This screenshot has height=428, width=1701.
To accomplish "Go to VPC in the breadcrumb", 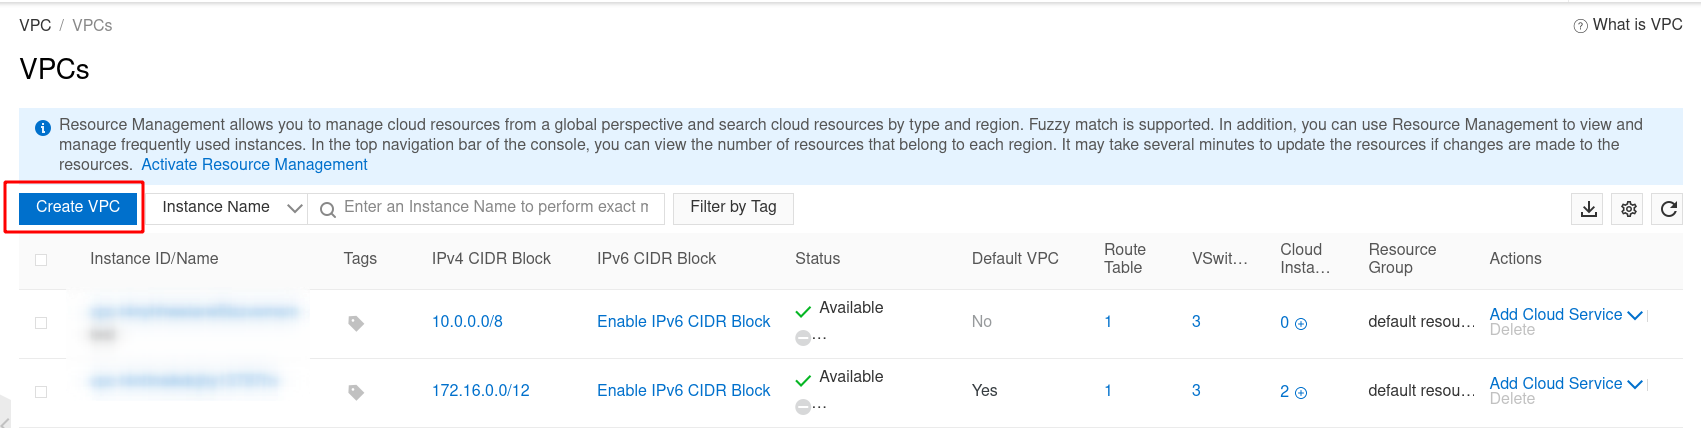I will click(x=35, y=25).
